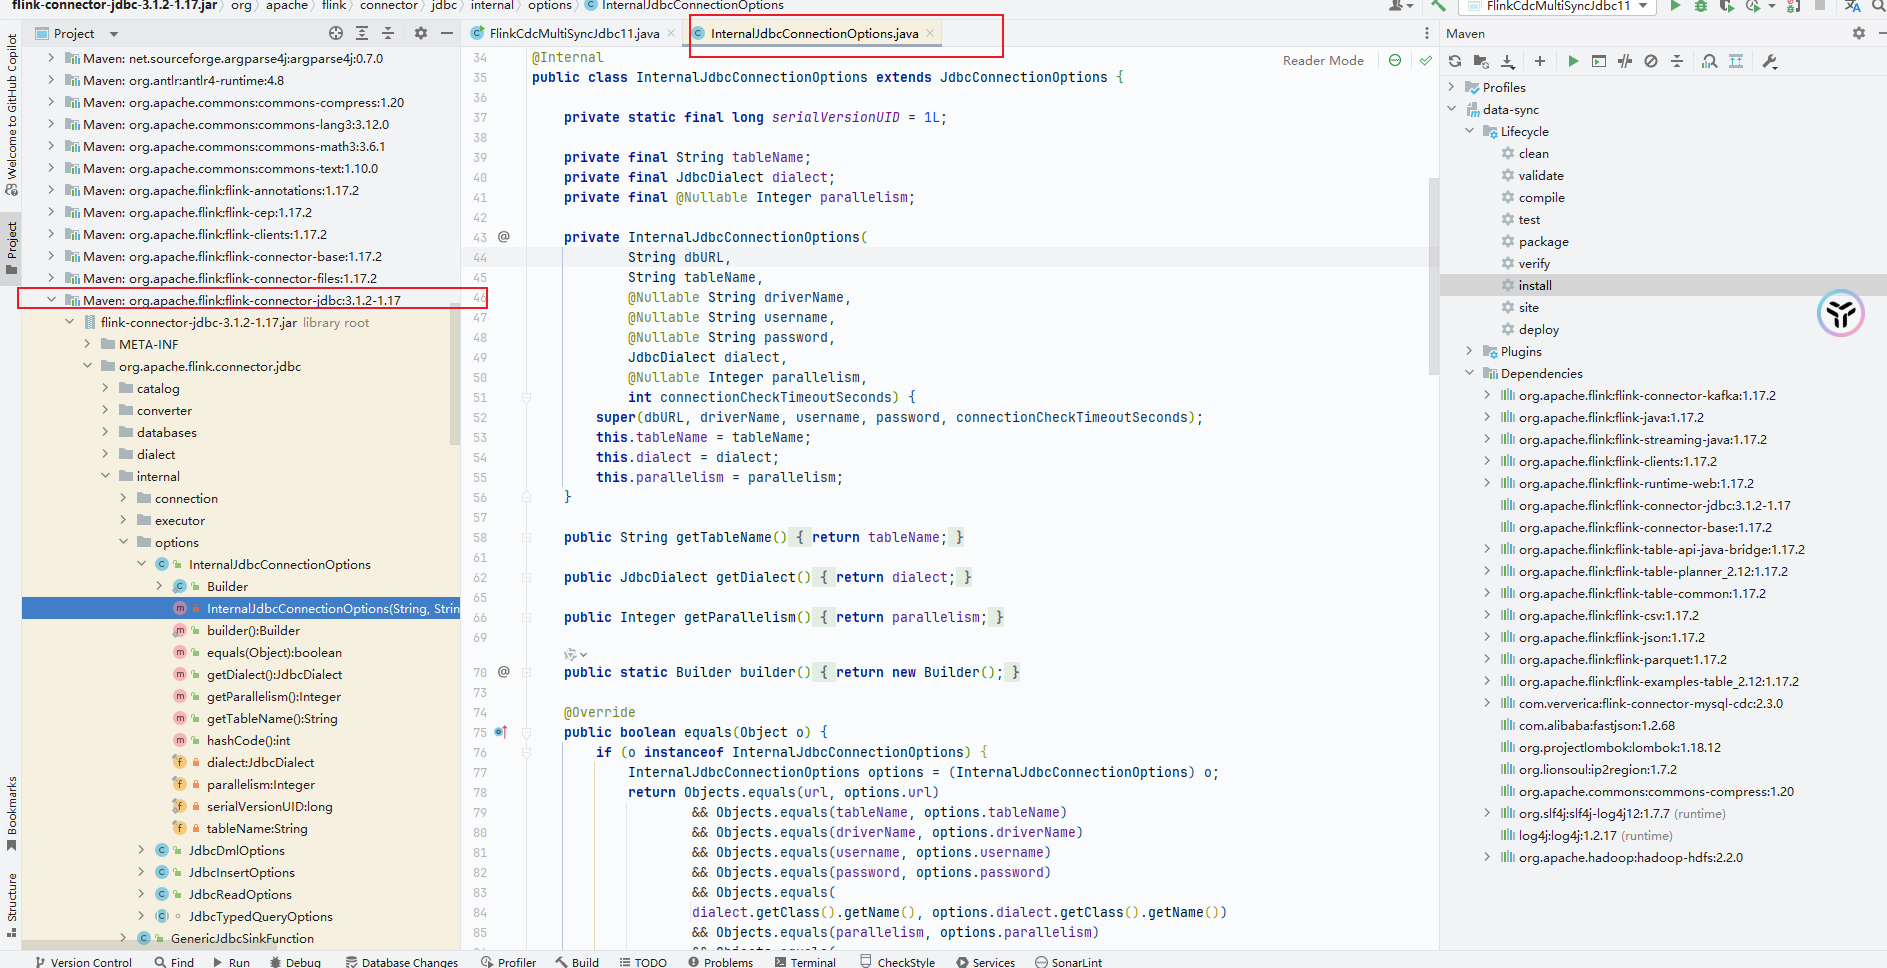Run FlinkCdcMultiSyncJdbc11 from the main toolbar
This screenshot has height=968, width=1887.
1675,6
